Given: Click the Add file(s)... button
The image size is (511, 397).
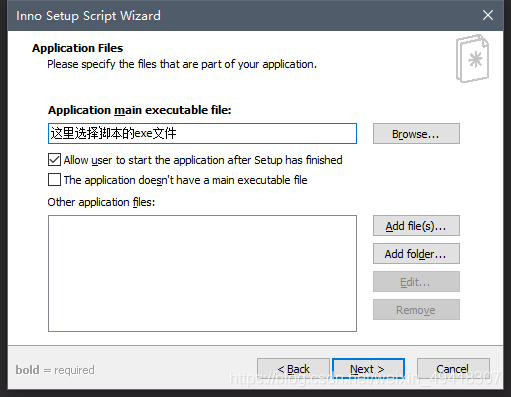Looking at the screenshot, I should (x=416, y=226).
